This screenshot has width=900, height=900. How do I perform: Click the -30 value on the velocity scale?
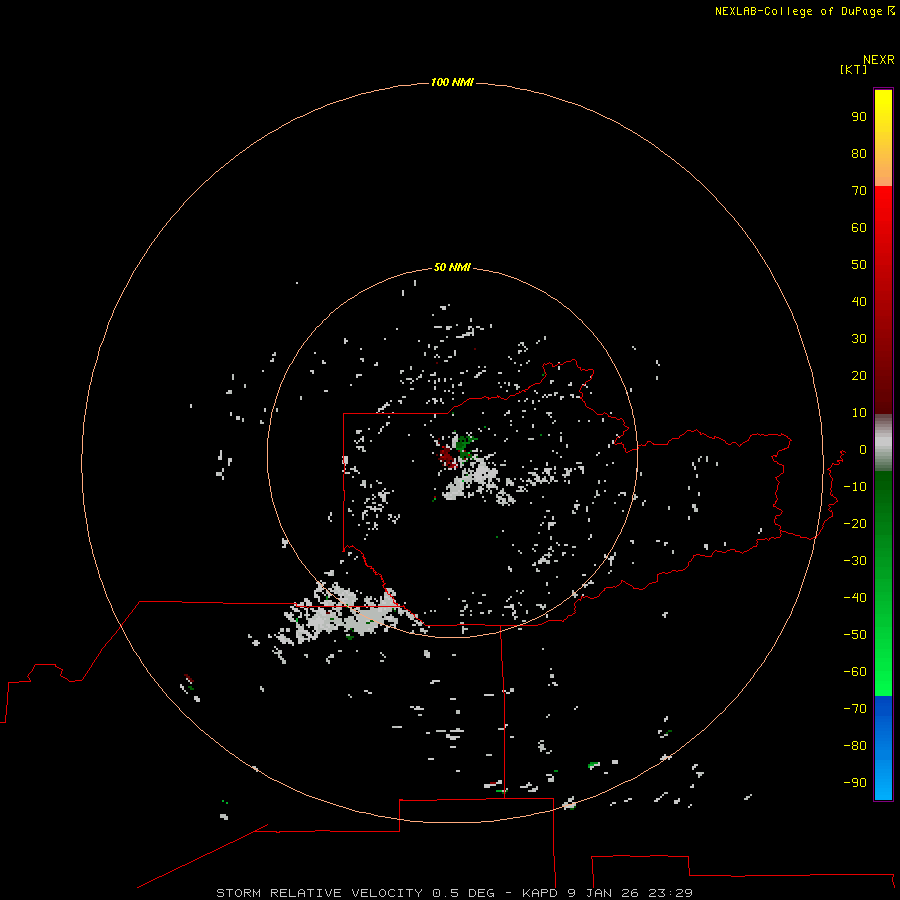coord(855,561)
